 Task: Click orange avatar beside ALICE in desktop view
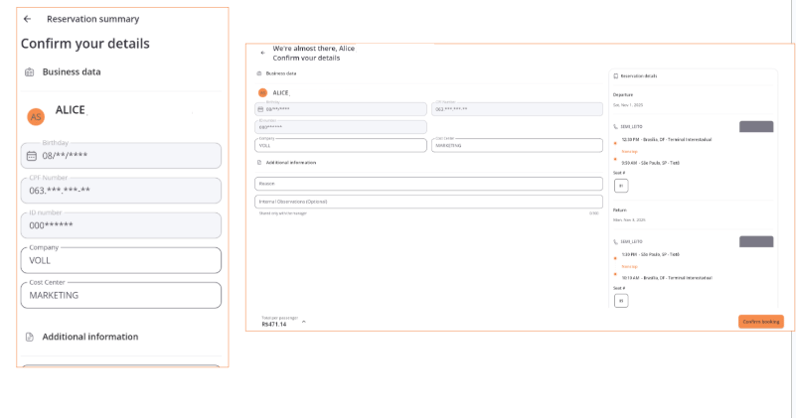(x=263, y=92)
